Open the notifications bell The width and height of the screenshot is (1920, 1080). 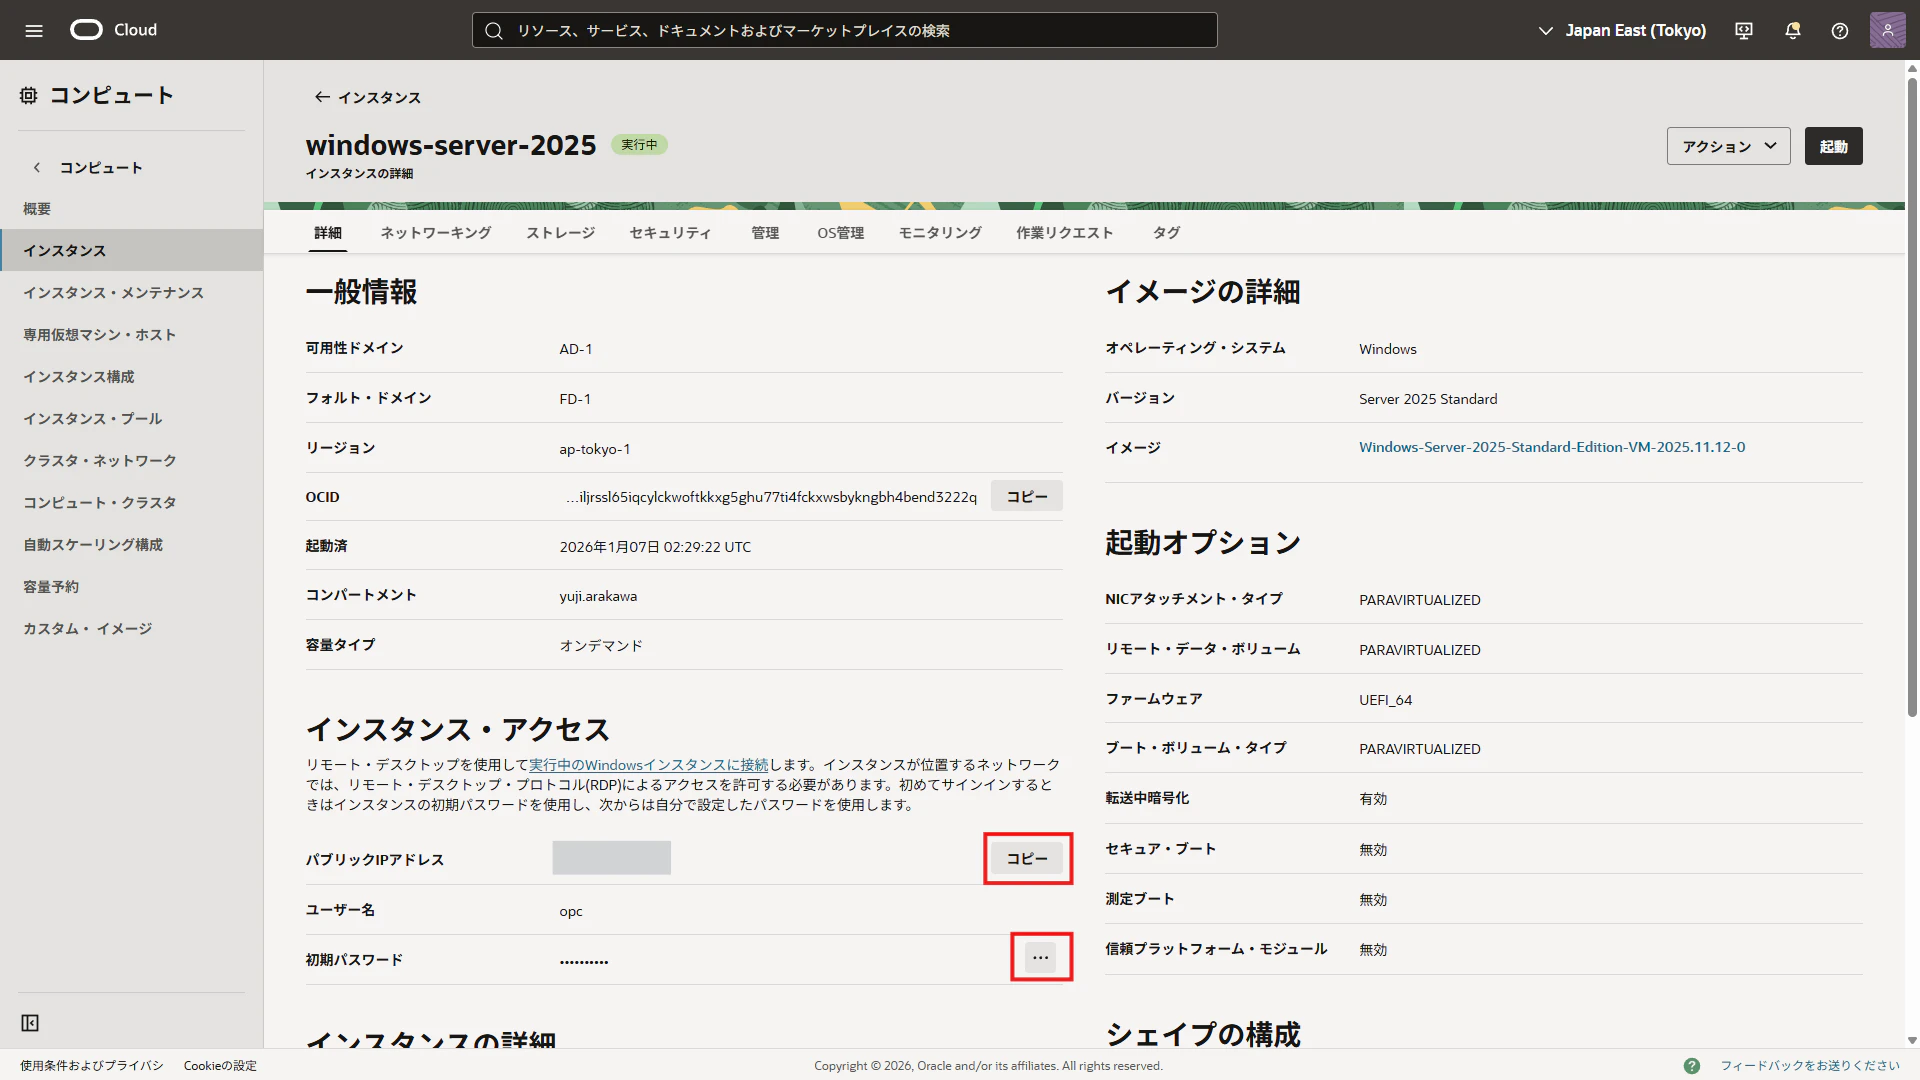coord(1793,30)
